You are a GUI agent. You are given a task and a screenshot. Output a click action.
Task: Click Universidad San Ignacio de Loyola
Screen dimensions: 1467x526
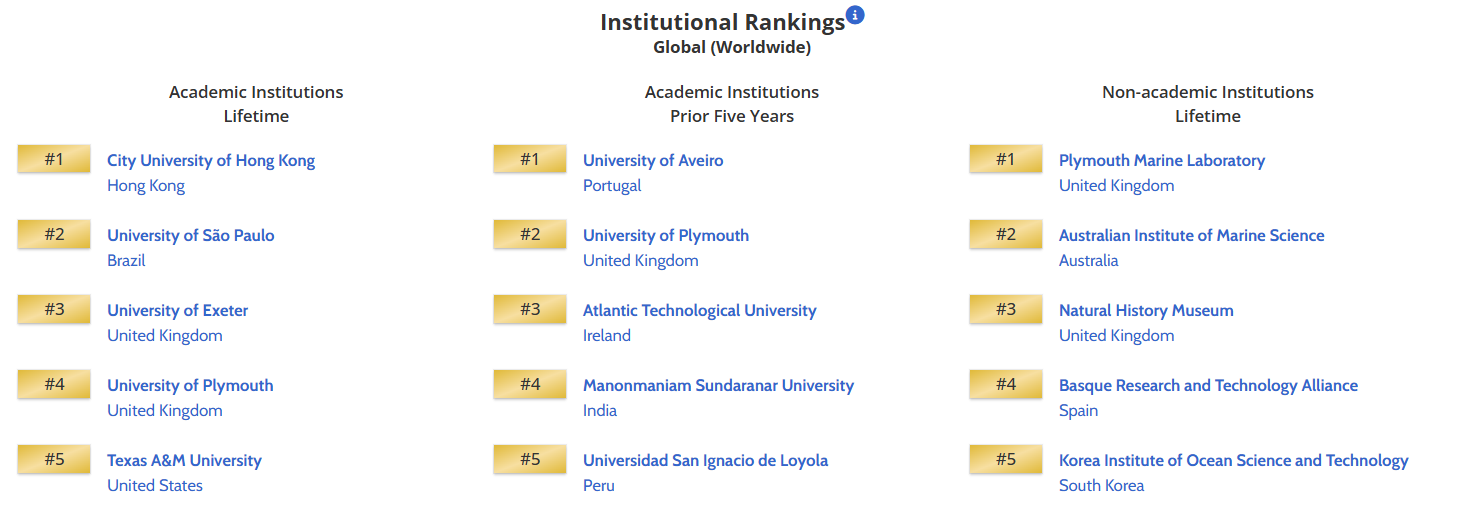pos(705,460)
